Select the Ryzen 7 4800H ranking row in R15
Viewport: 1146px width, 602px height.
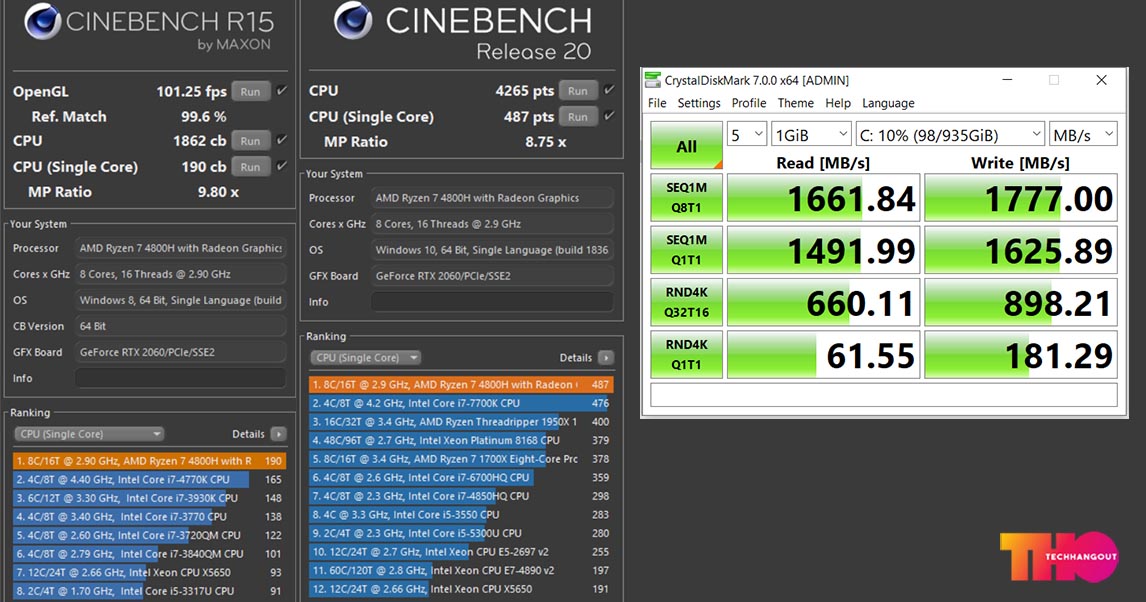[149, 461]
